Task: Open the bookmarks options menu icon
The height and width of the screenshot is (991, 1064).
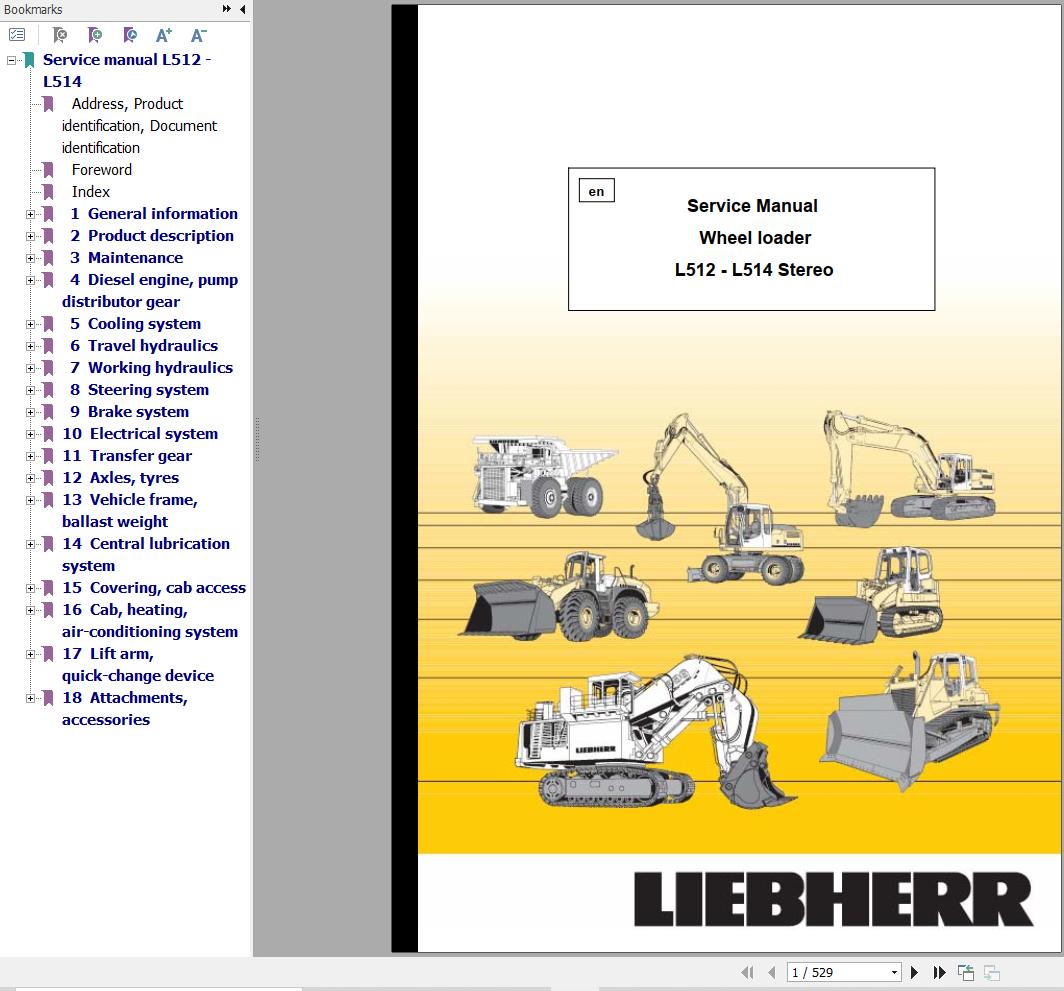Action: click(x=17, y=35)
